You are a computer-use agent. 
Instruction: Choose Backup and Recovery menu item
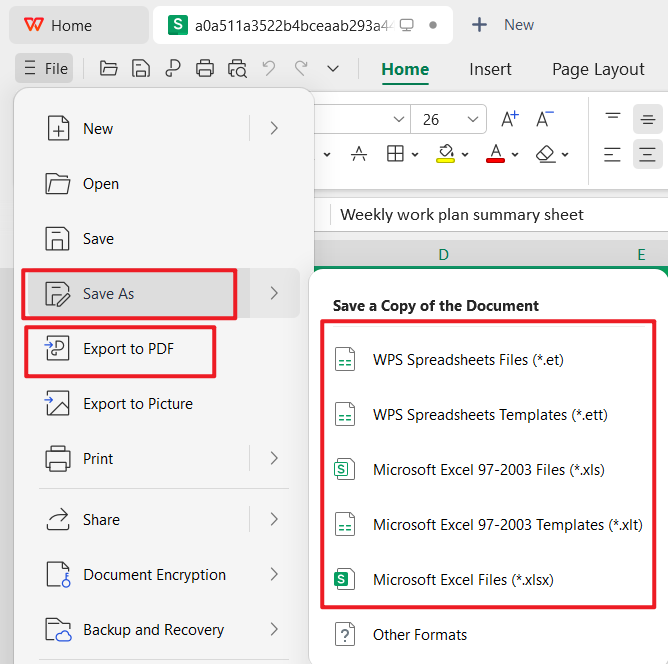coord(135,630)
